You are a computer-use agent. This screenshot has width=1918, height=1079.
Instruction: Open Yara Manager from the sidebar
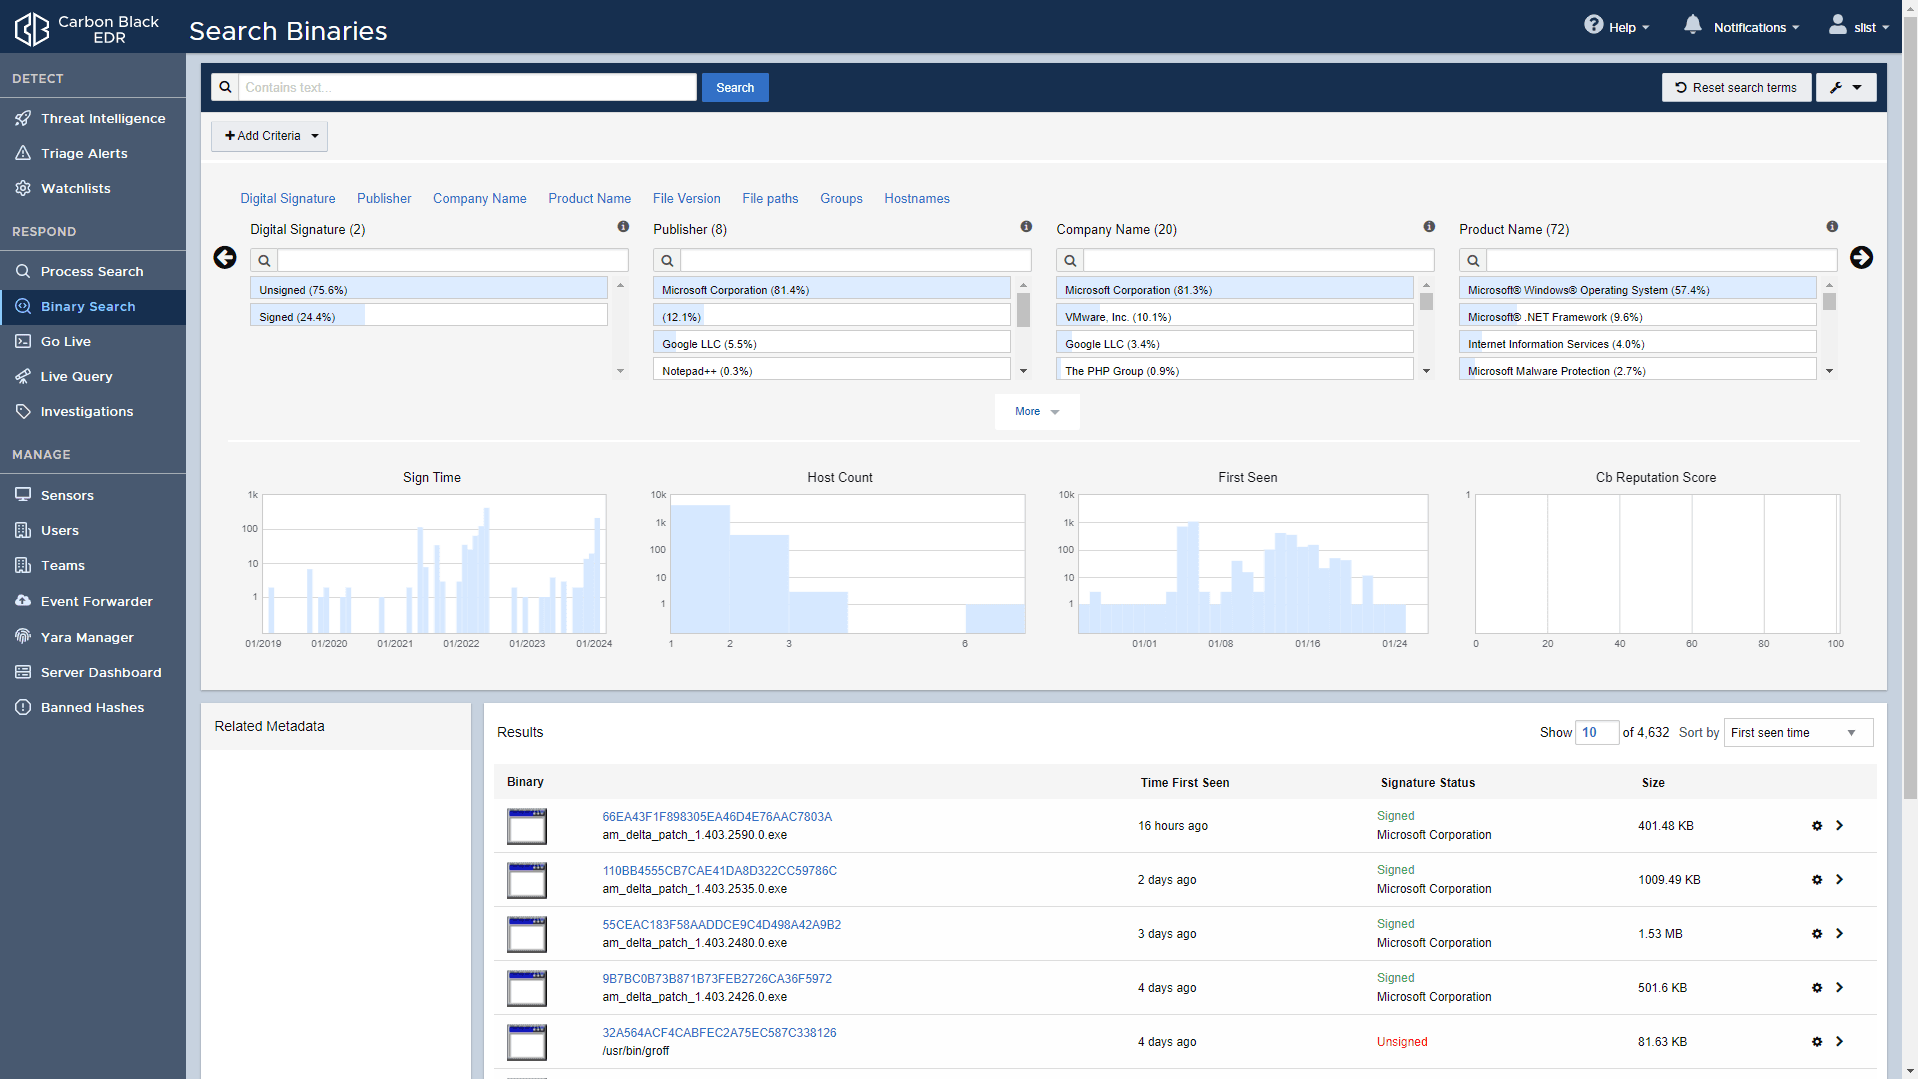87,637
